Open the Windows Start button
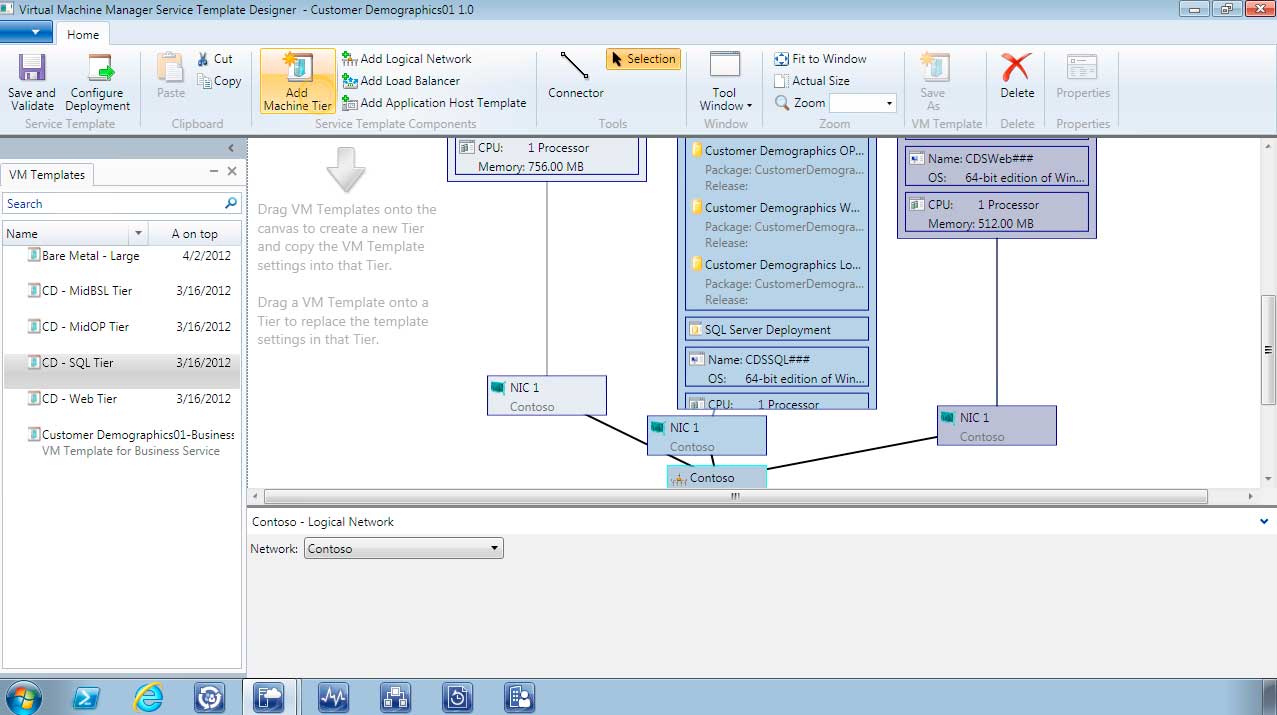The image size is (1277, 715). [22, 697]
